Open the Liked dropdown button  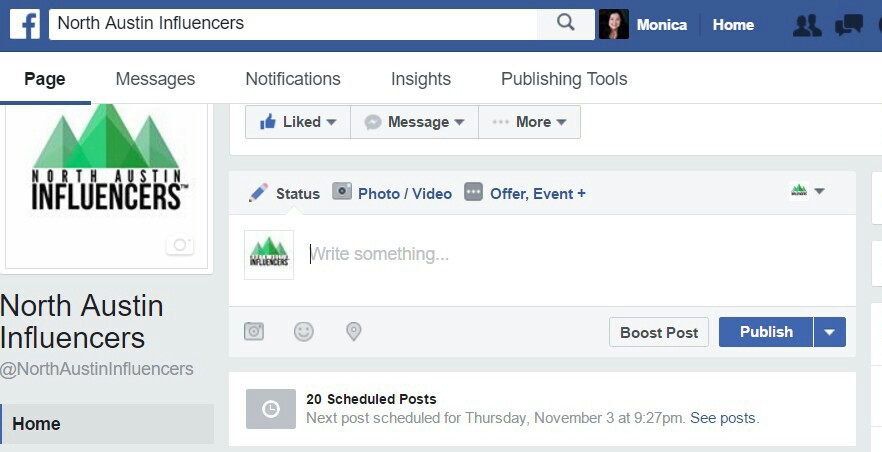[x=298, y=122]
